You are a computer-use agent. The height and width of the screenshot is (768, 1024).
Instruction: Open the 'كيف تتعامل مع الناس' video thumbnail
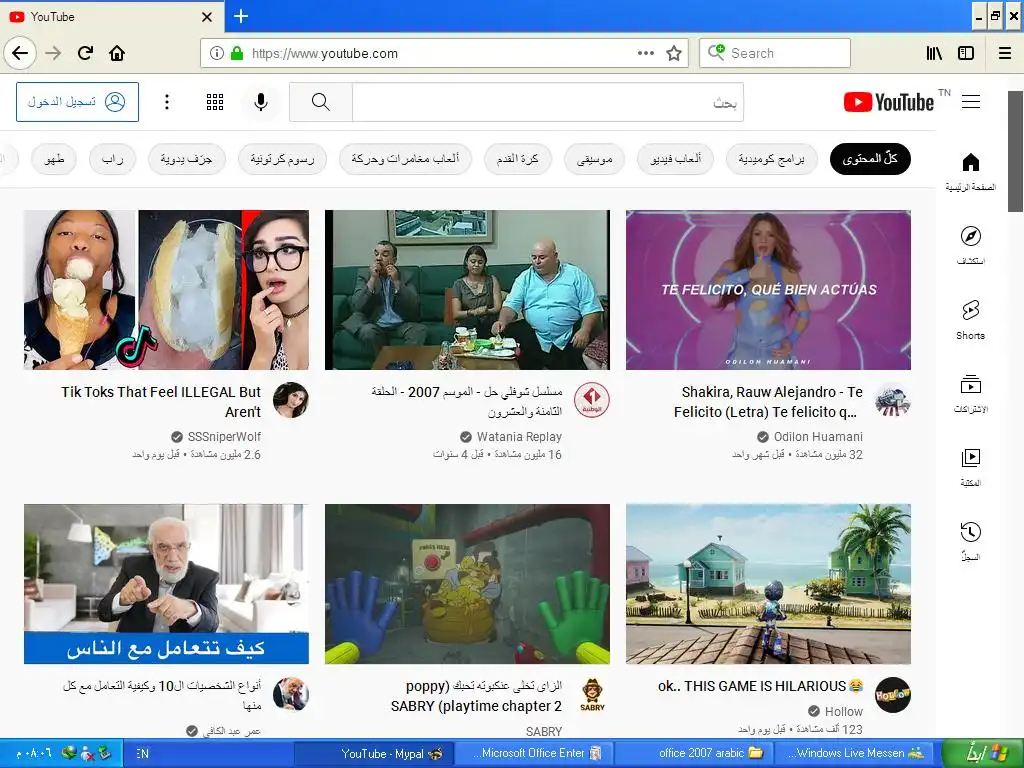click(x=167, y=584)
